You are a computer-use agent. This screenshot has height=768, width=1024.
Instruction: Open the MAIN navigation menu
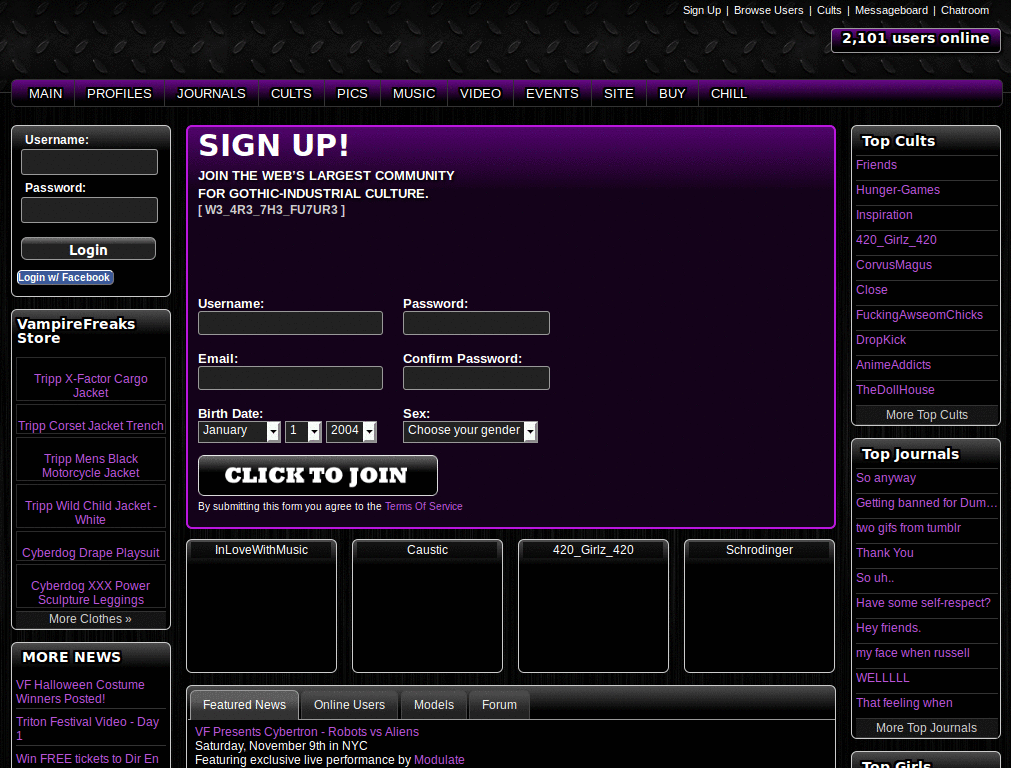[46, 93]
